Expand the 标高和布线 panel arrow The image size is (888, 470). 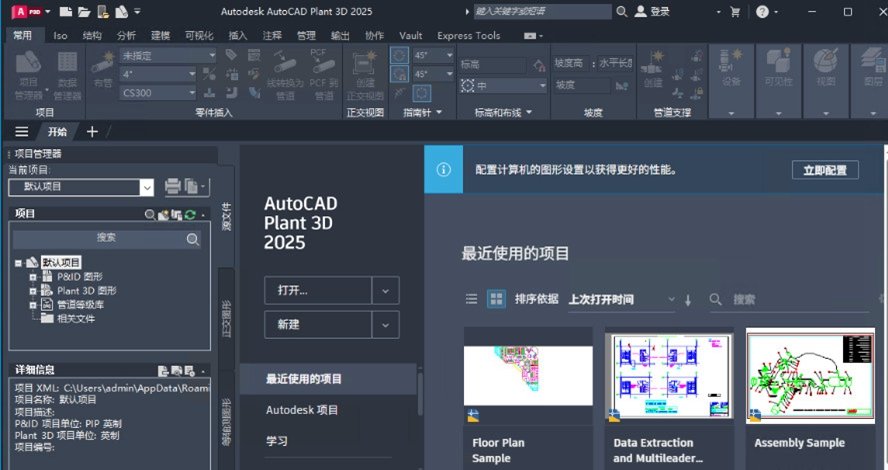click(x=529, y=112)
